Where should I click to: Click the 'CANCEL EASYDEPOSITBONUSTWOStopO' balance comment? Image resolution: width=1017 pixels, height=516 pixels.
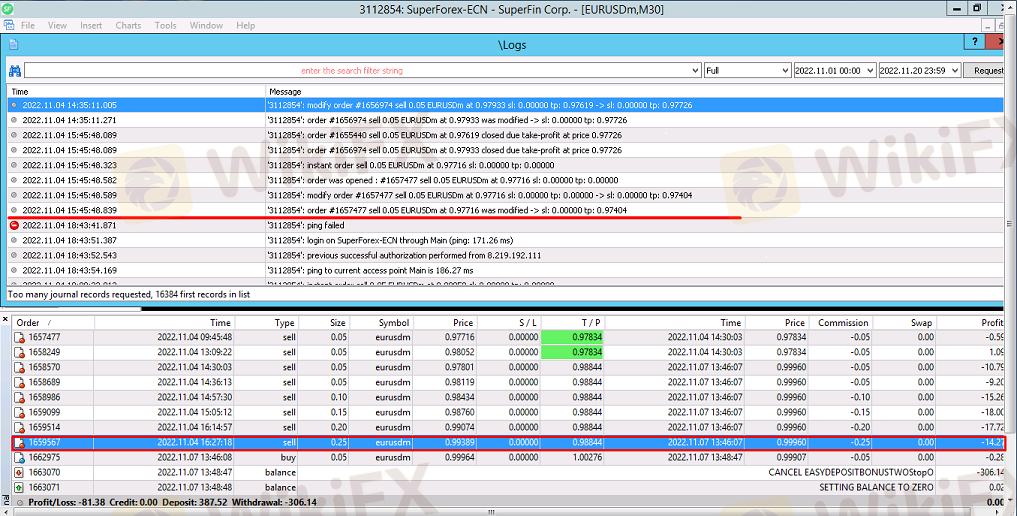850,472
